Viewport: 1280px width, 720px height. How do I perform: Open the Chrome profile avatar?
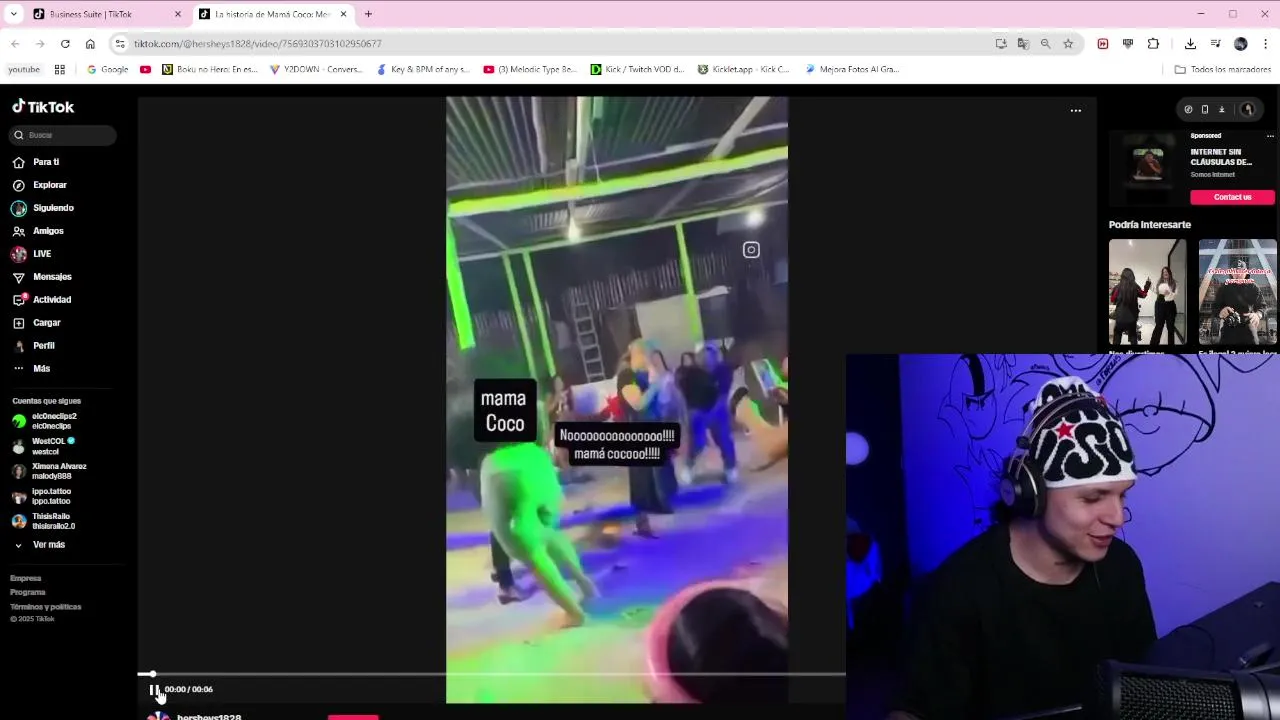point(1241,44)
